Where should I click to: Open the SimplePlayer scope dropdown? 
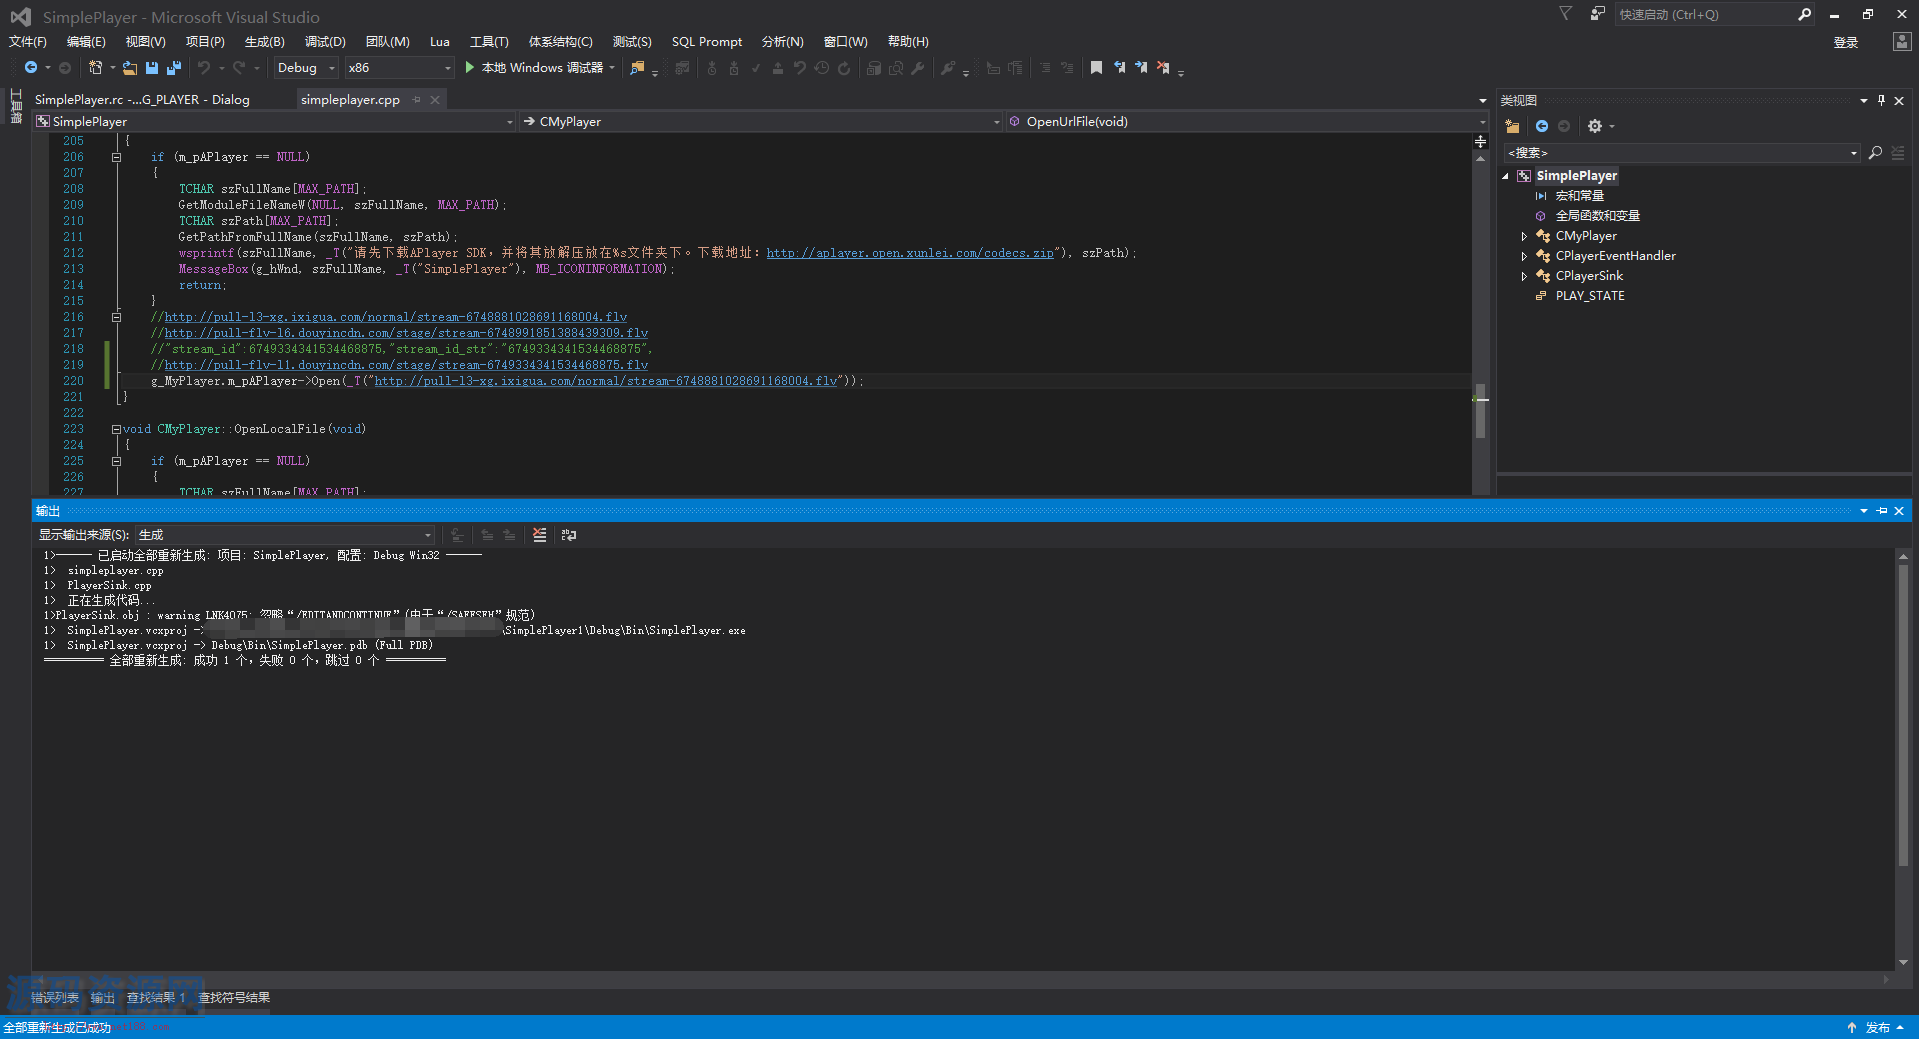(274, 122)
